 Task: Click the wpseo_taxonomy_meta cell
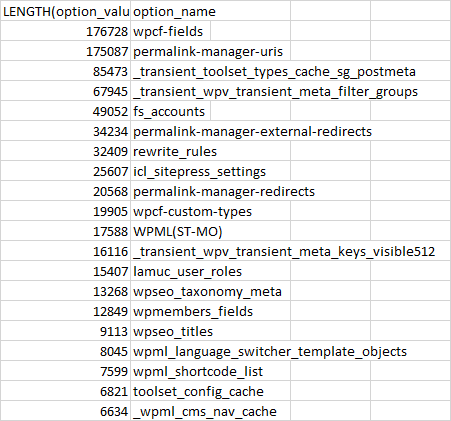(x=210, y=291)
